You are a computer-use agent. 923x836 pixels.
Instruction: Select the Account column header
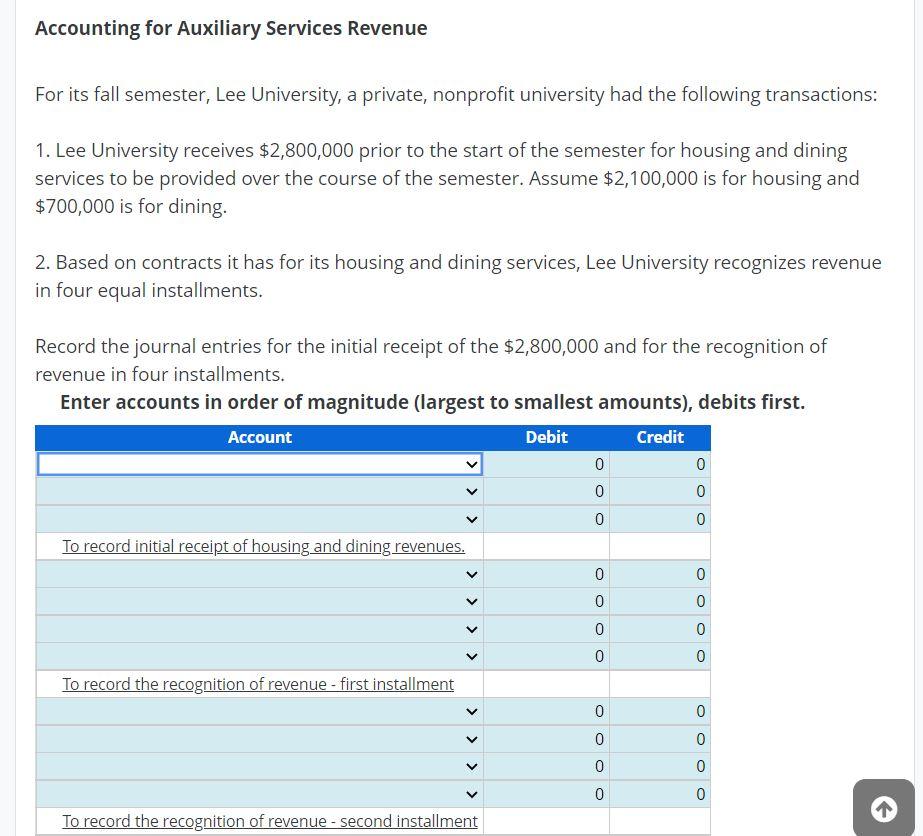tap(259, 437)
